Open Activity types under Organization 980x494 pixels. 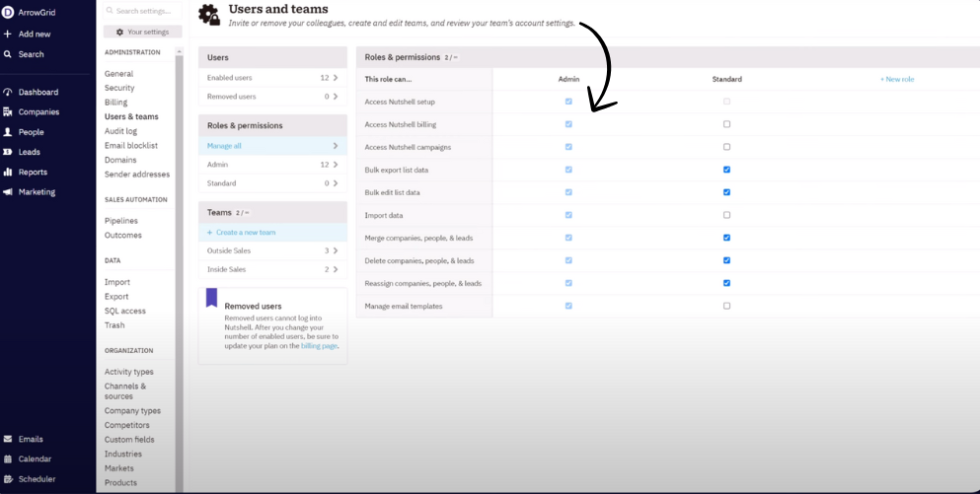point(129,372)
